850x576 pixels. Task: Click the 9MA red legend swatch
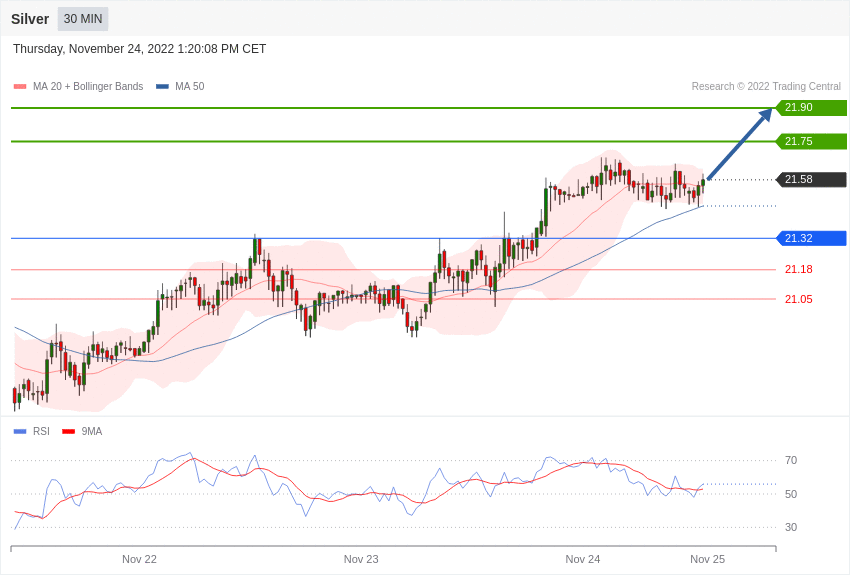click(69, 431)
